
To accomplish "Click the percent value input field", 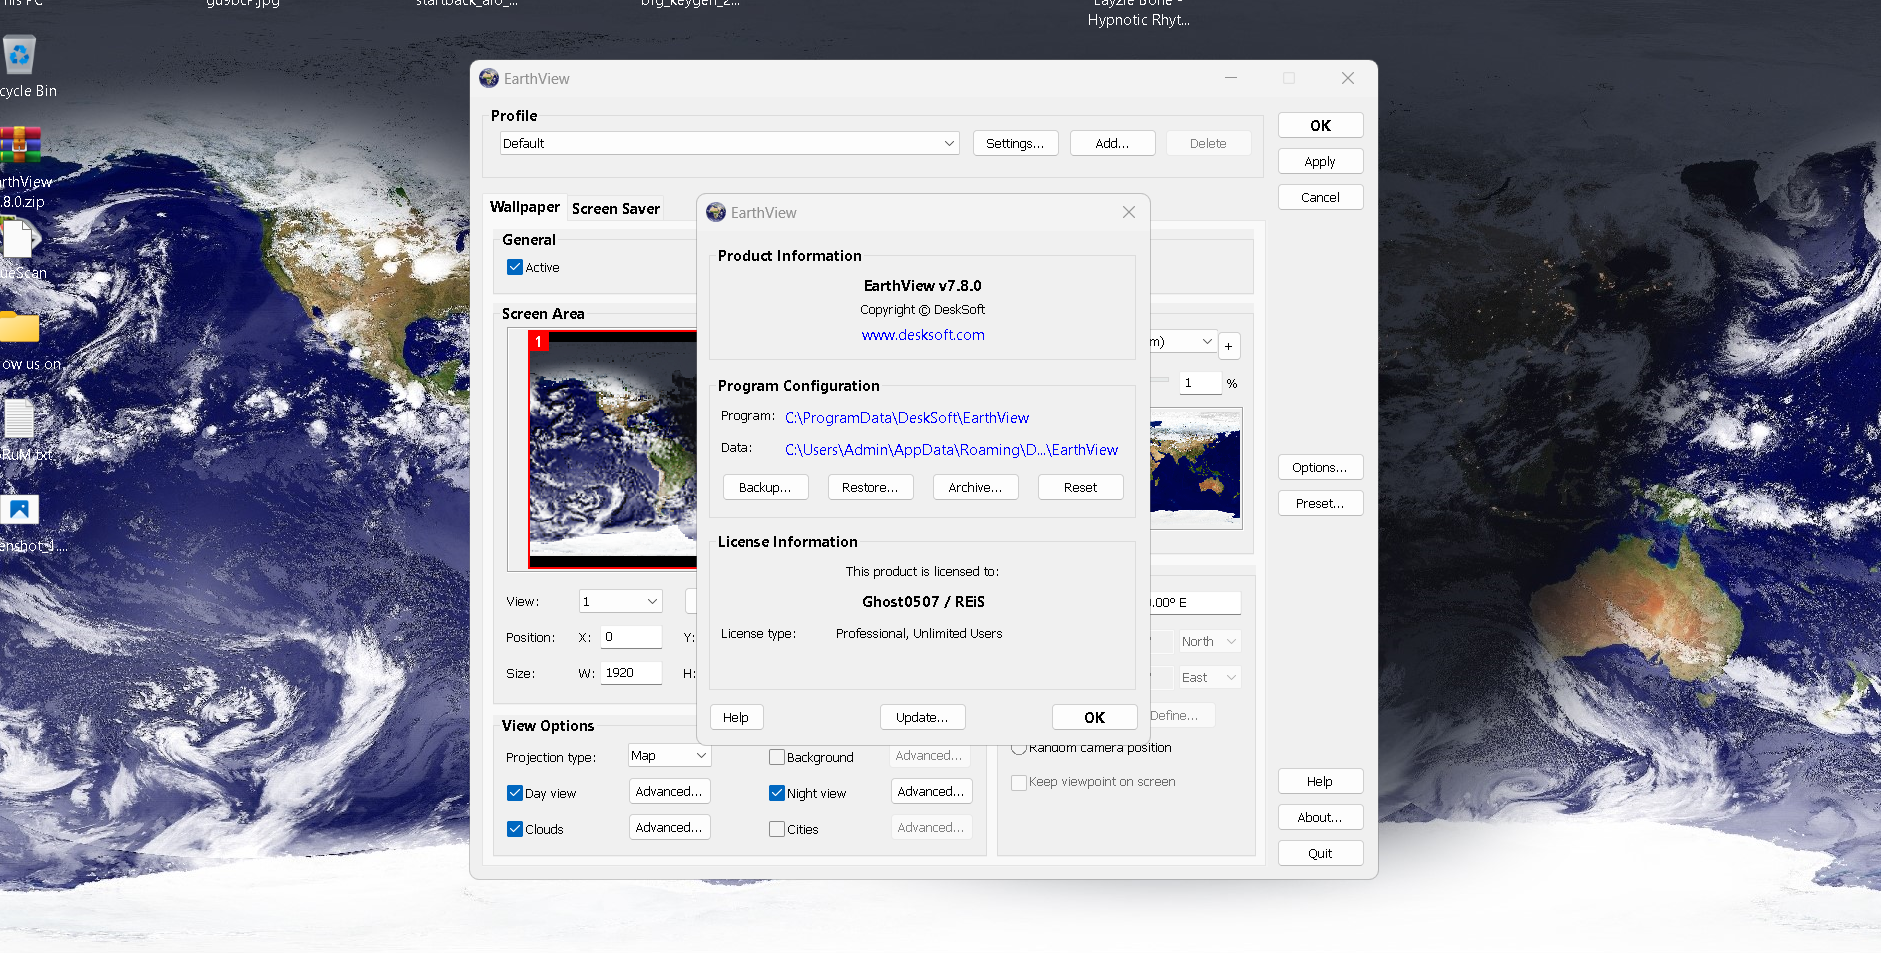I will [1200, 383].
